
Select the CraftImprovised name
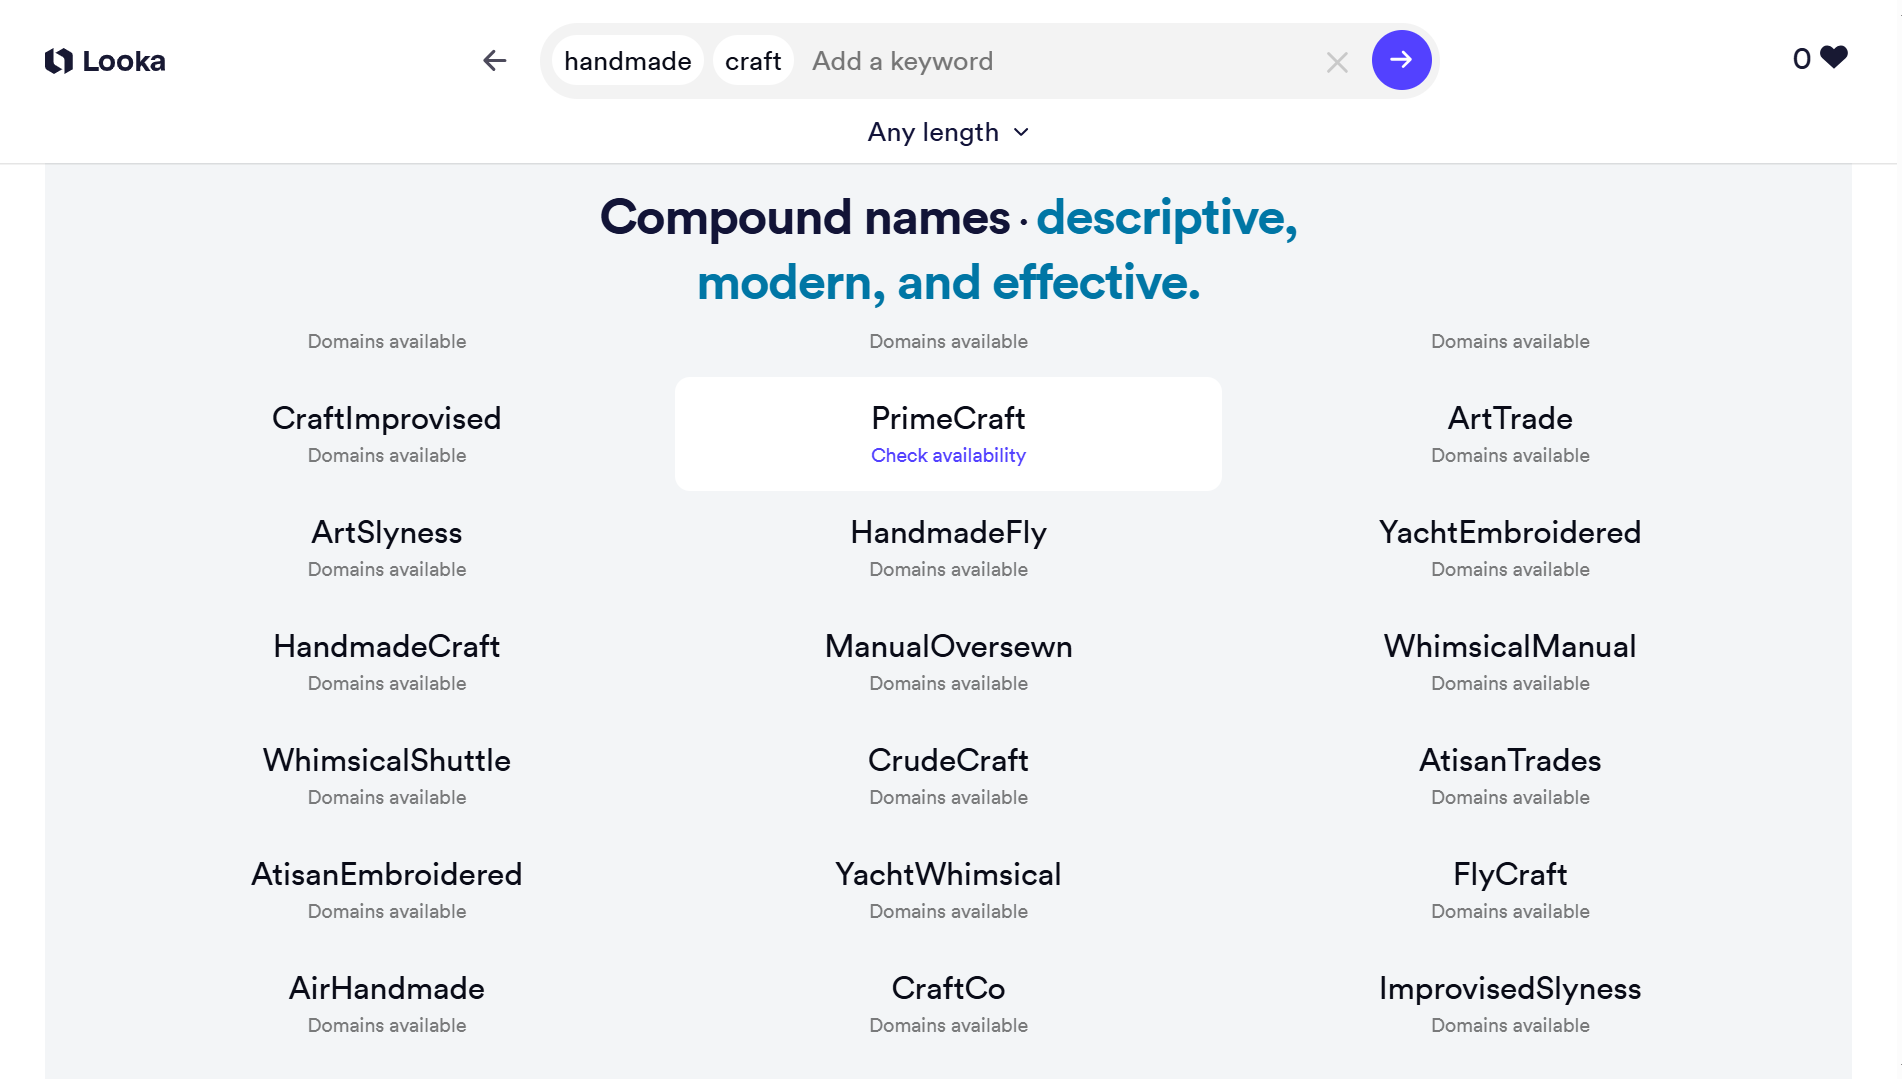(x=387, y=418)
